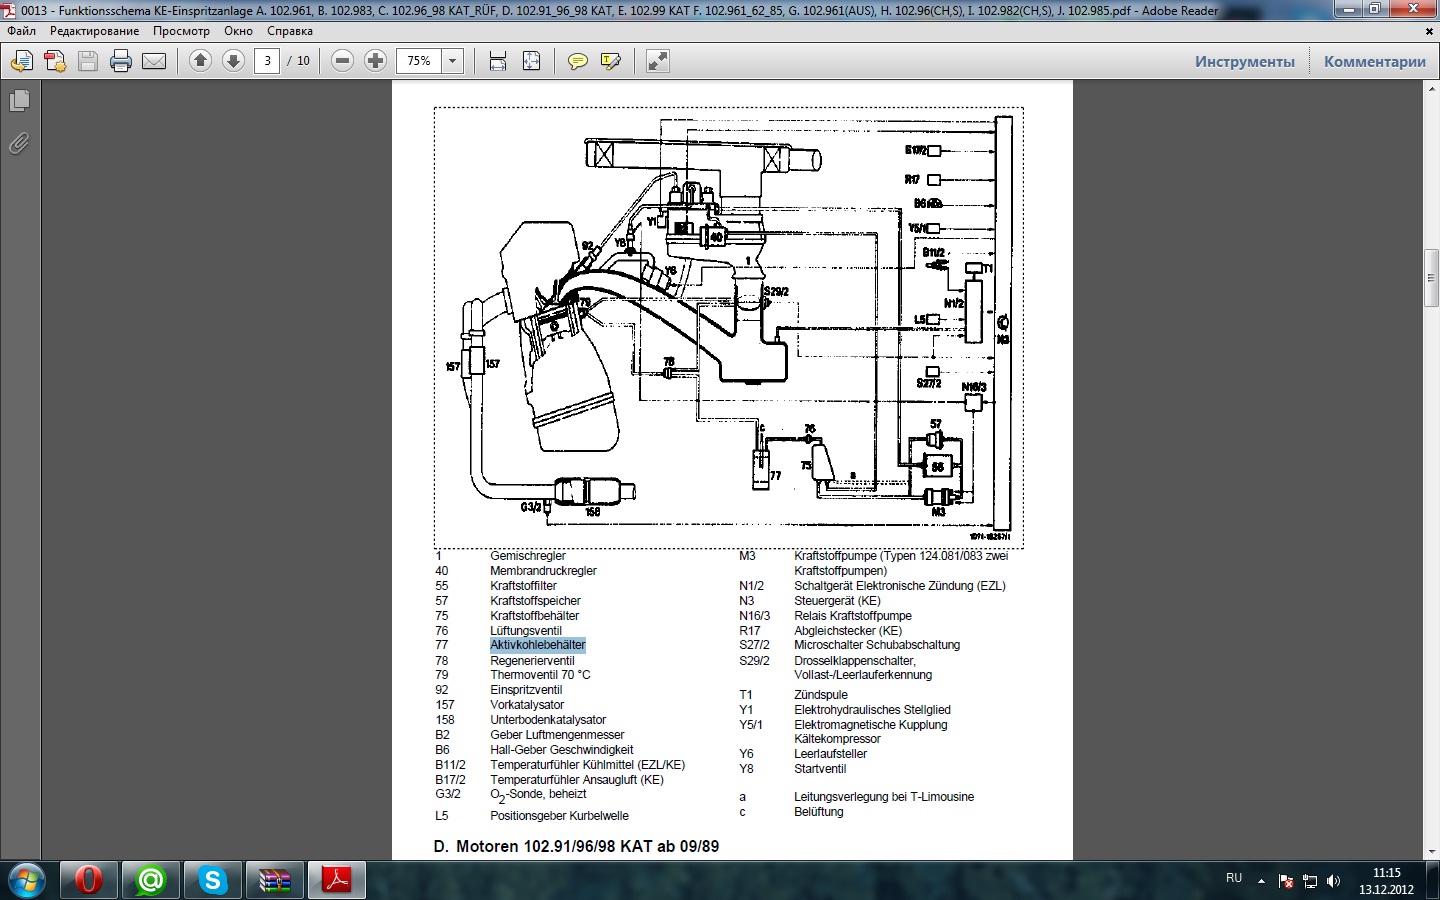Click the 75% zoom value field
1440x900 pixels.
[419, 61]
